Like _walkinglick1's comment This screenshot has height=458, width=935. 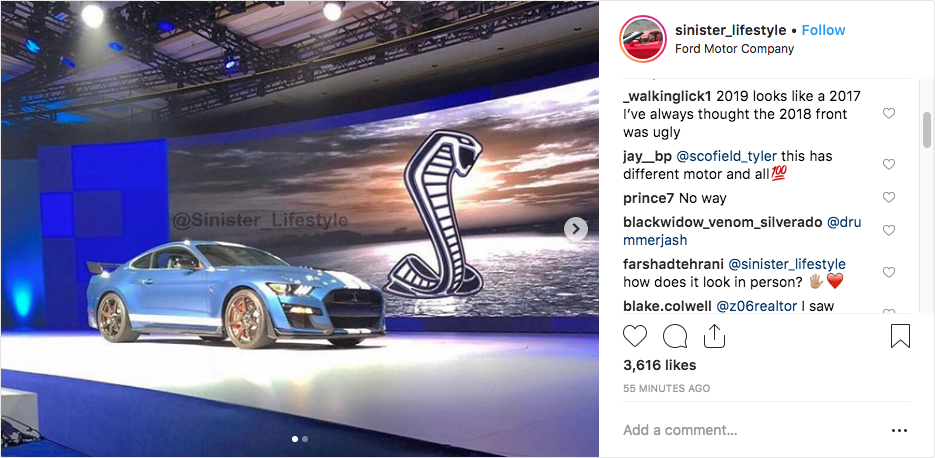pyautogui.click(x=888, y=113)
